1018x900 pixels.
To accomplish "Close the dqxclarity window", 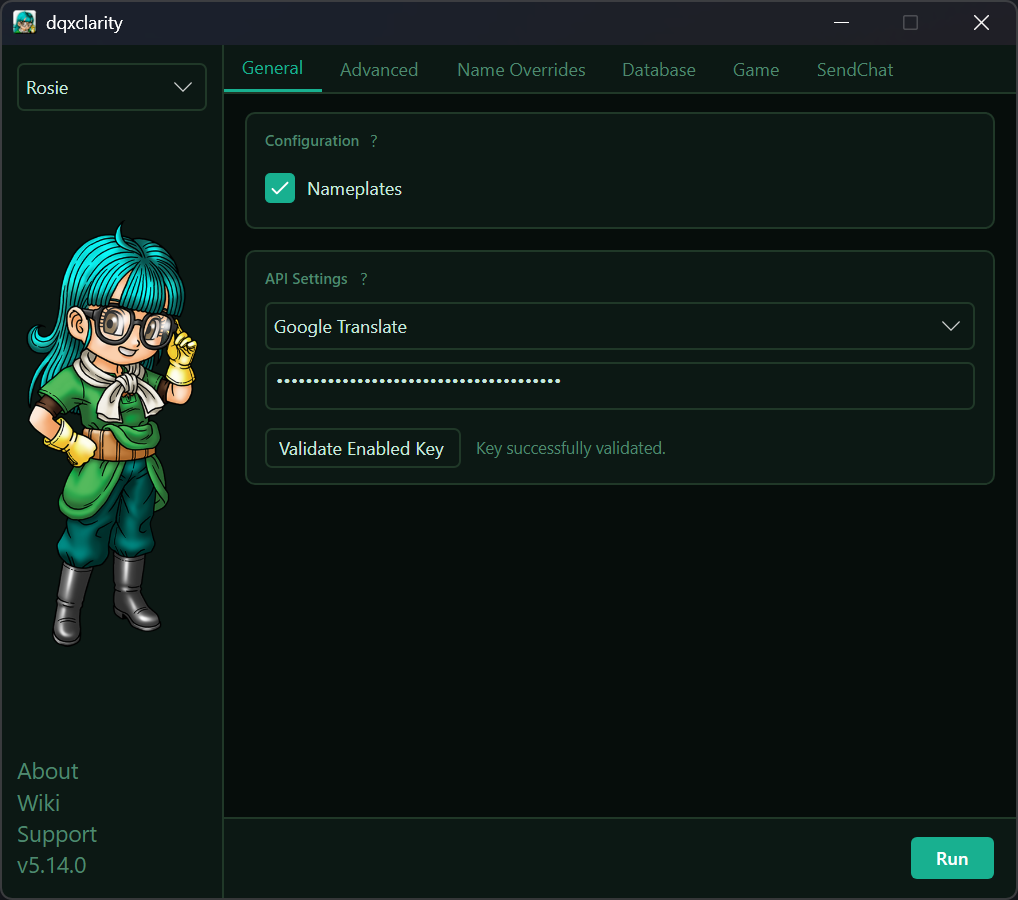I will (x=981, y=23).
